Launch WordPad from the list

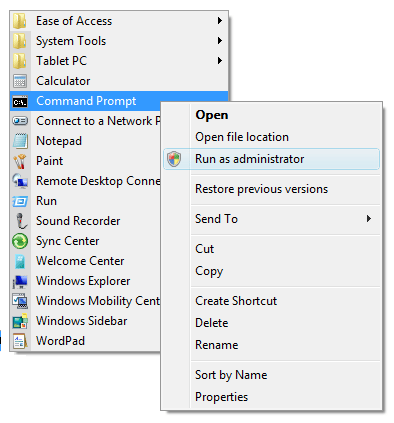click(x=60, y=341)
